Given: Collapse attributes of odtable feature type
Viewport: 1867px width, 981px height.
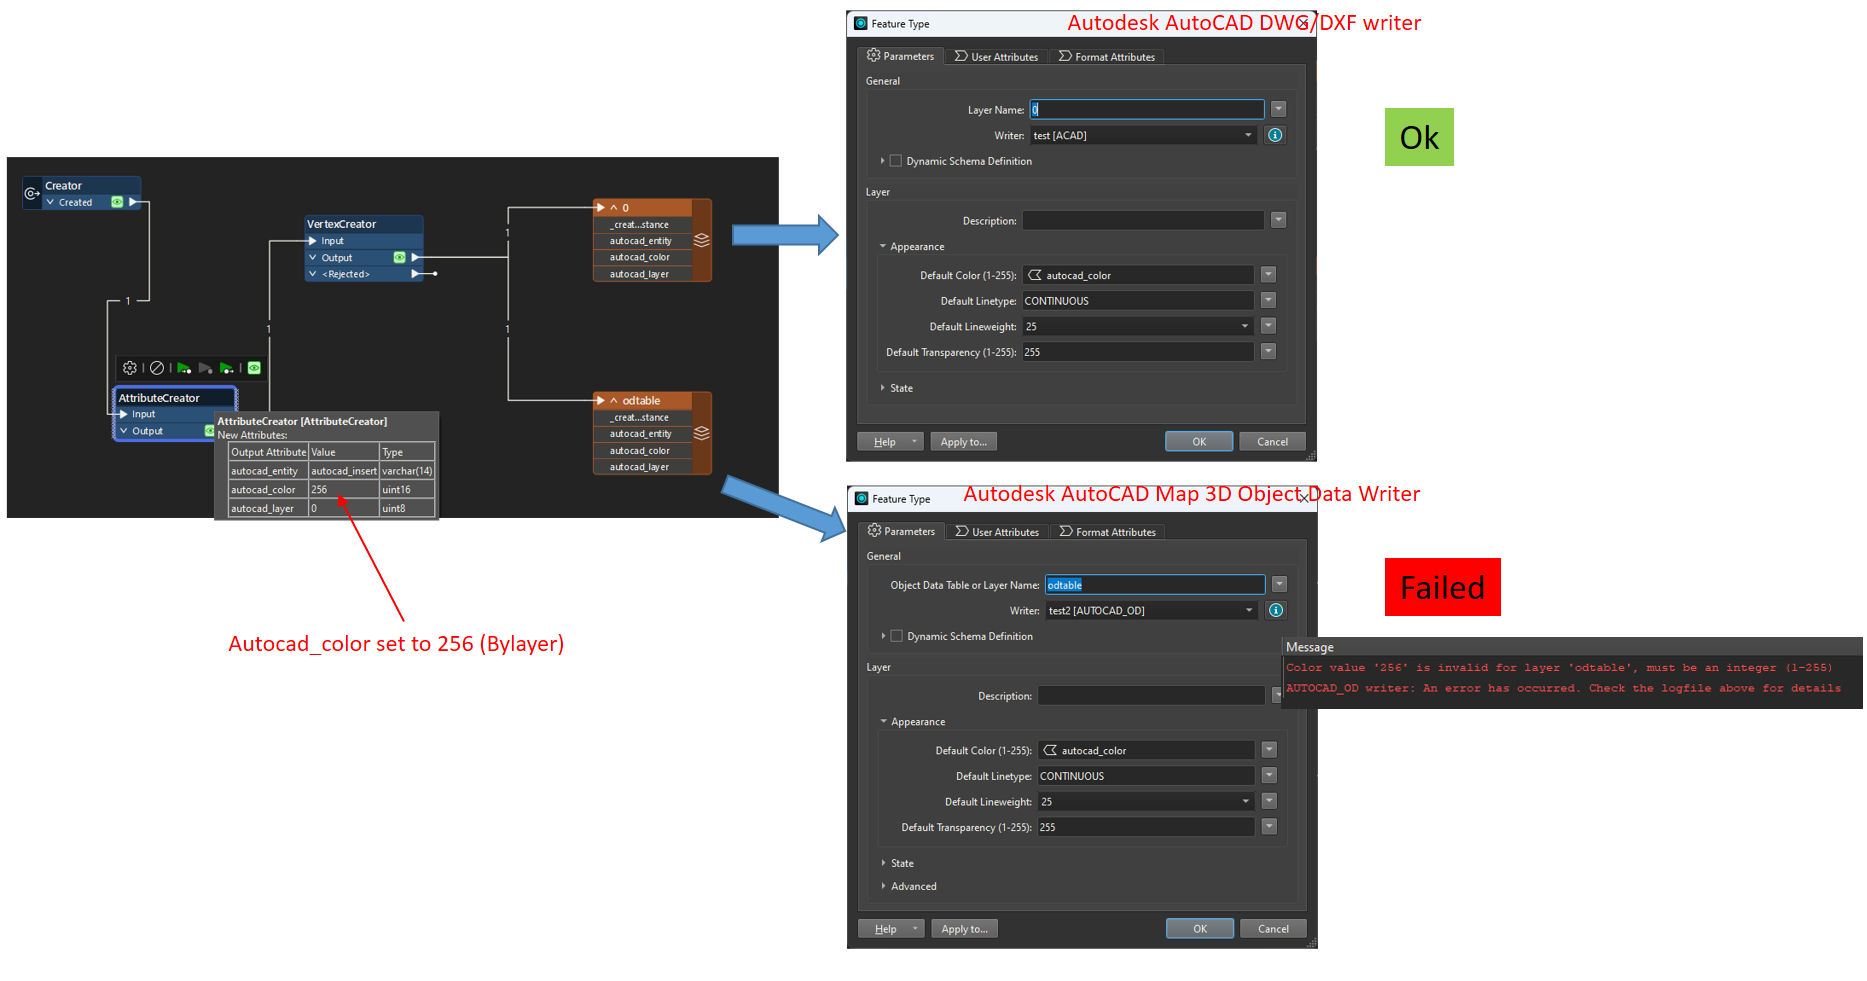Looking at the screenshot, I should pyautogui.click(x=614, y=400).
